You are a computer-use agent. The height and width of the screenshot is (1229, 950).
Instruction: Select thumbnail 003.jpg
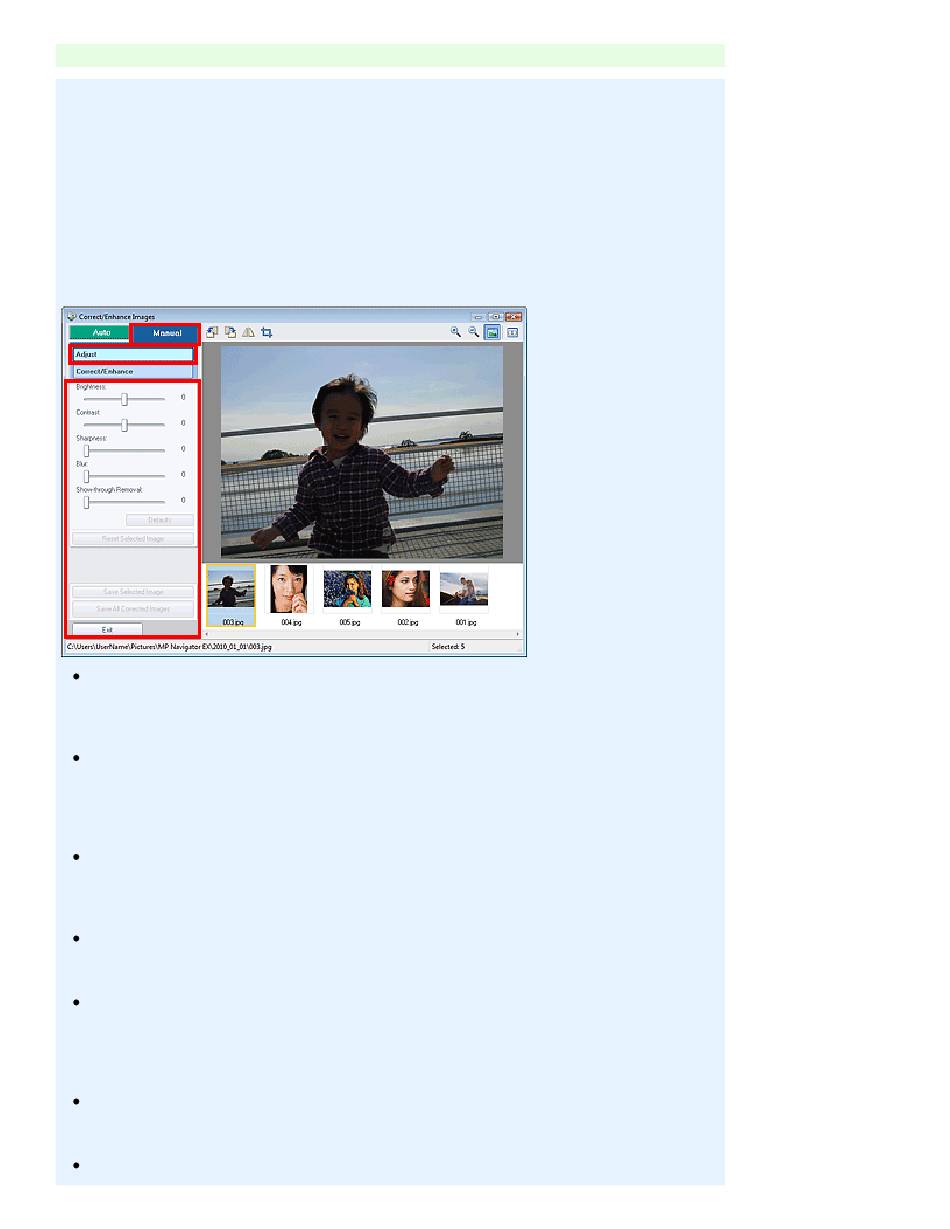(x=231, y=596)
